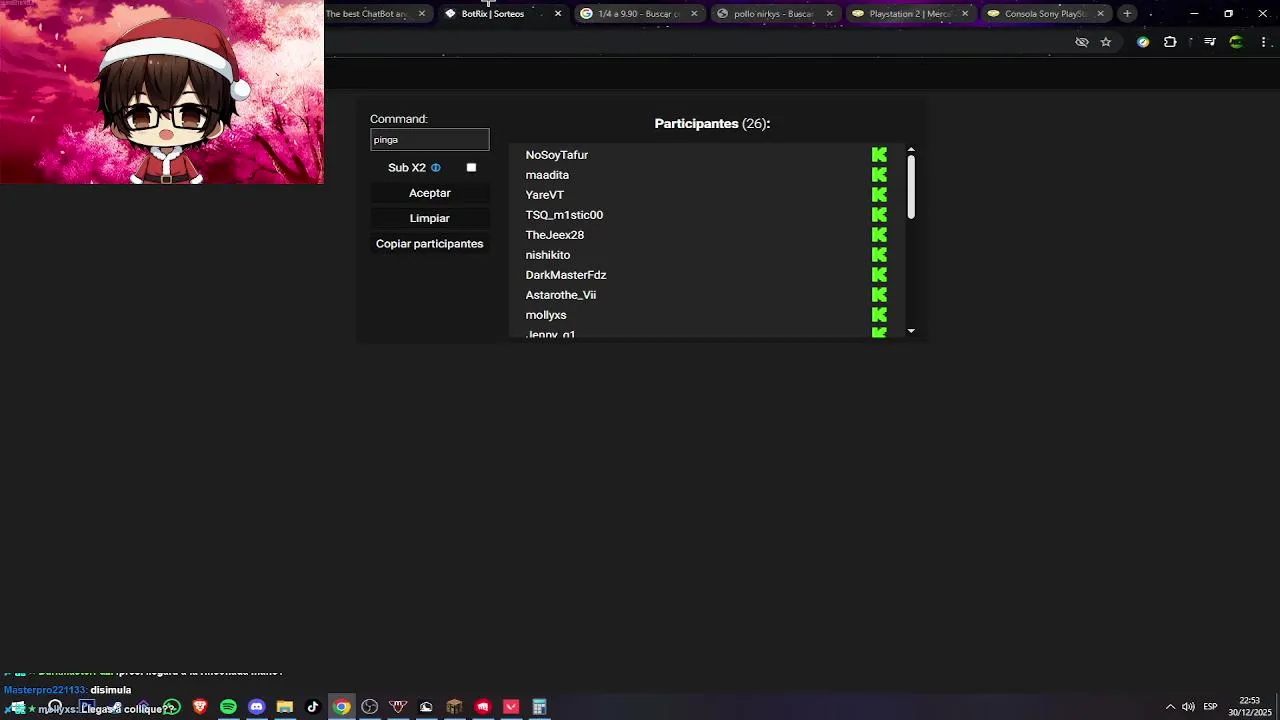Select participant name DarkMasterFdz
Image resolution: width=1280 pixels, height=720 pixels.
[x=566, y=275]
